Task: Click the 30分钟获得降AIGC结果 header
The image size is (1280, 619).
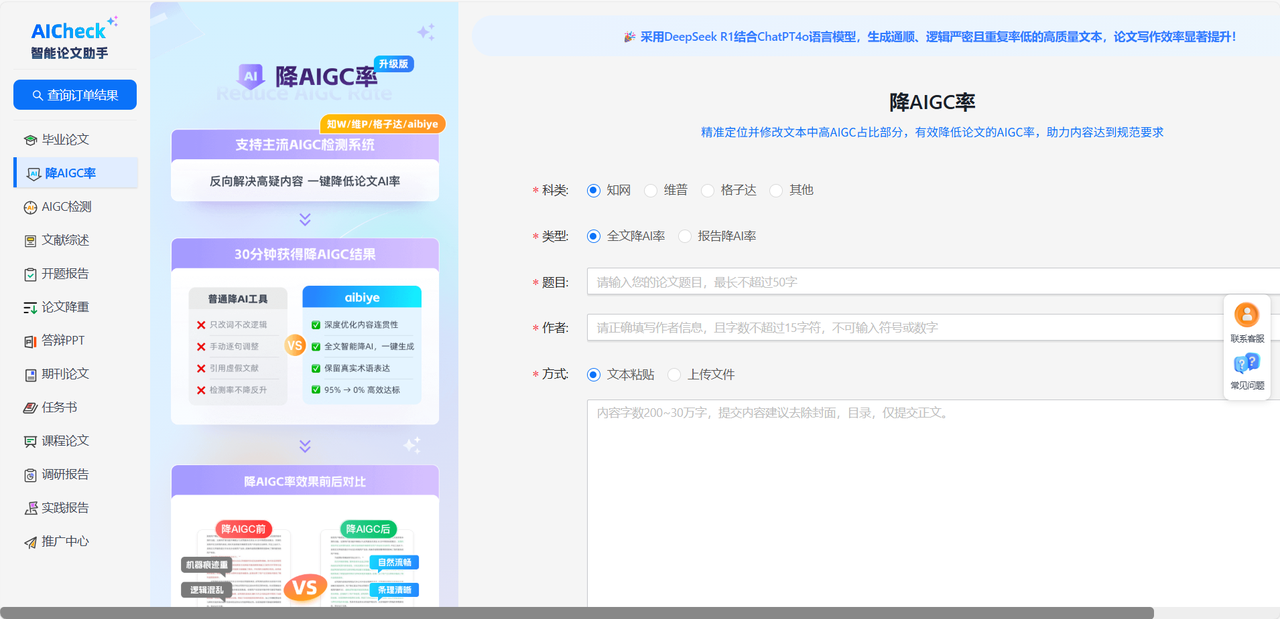Action: (x=305, y=254)
